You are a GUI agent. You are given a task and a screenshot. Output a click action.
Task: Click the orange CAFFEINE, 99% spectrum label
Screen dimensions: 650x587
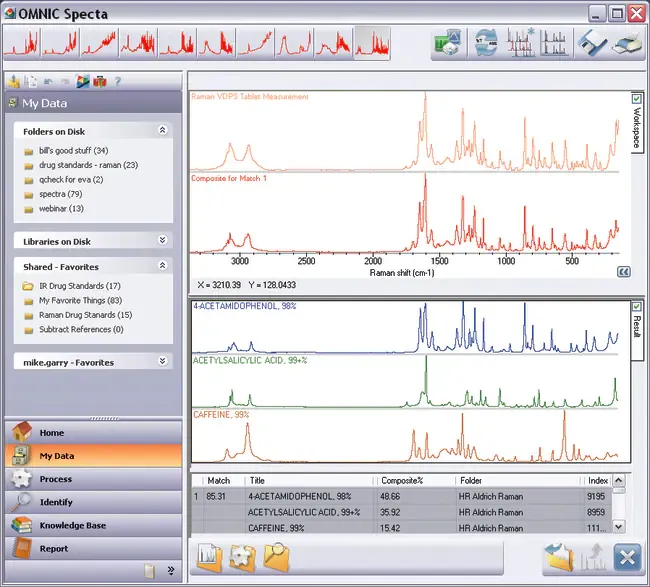[221, 415]
